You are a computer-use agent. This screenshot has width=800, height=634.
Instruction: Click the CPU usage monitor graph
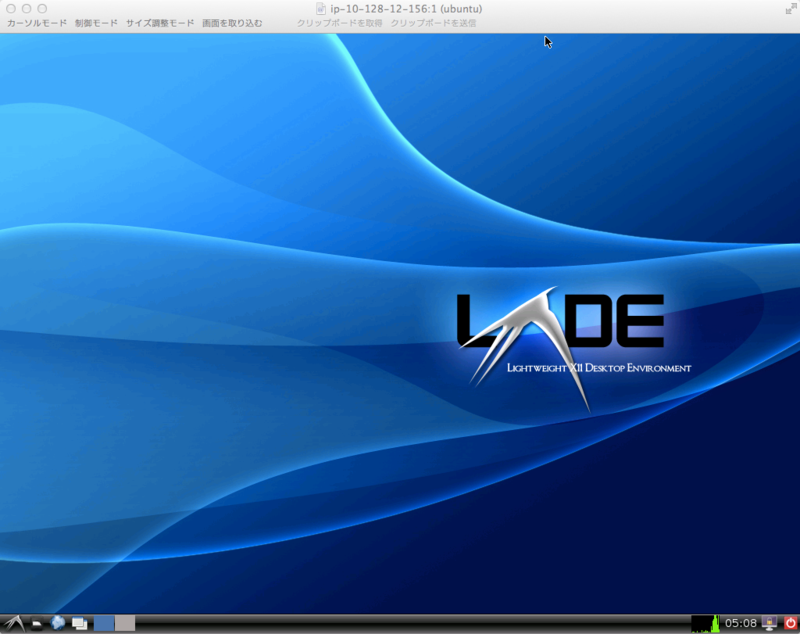(706, 623)
